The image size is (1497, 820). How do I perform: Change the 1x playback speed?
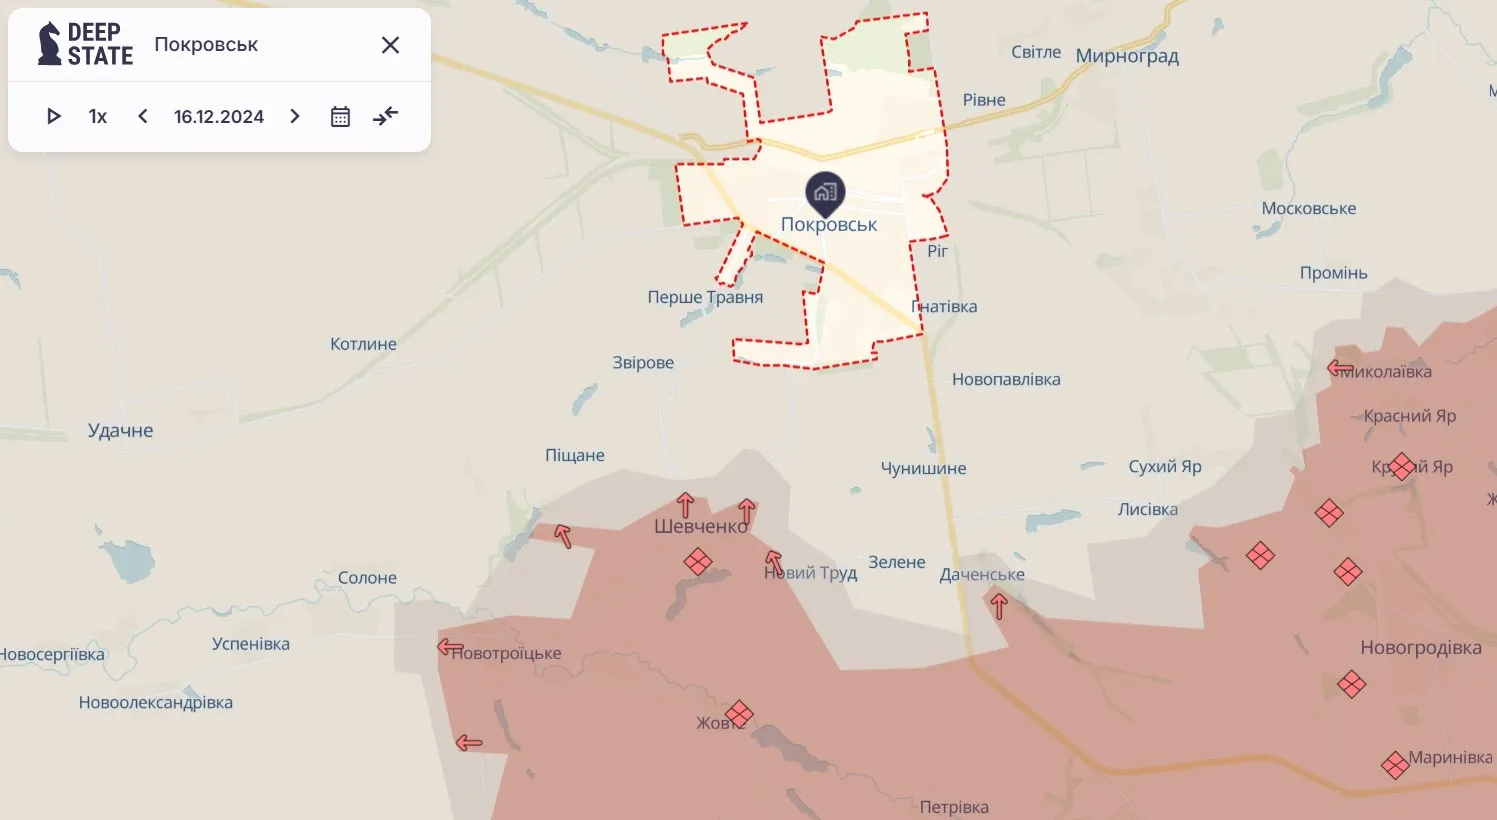[x=98, y=117]
